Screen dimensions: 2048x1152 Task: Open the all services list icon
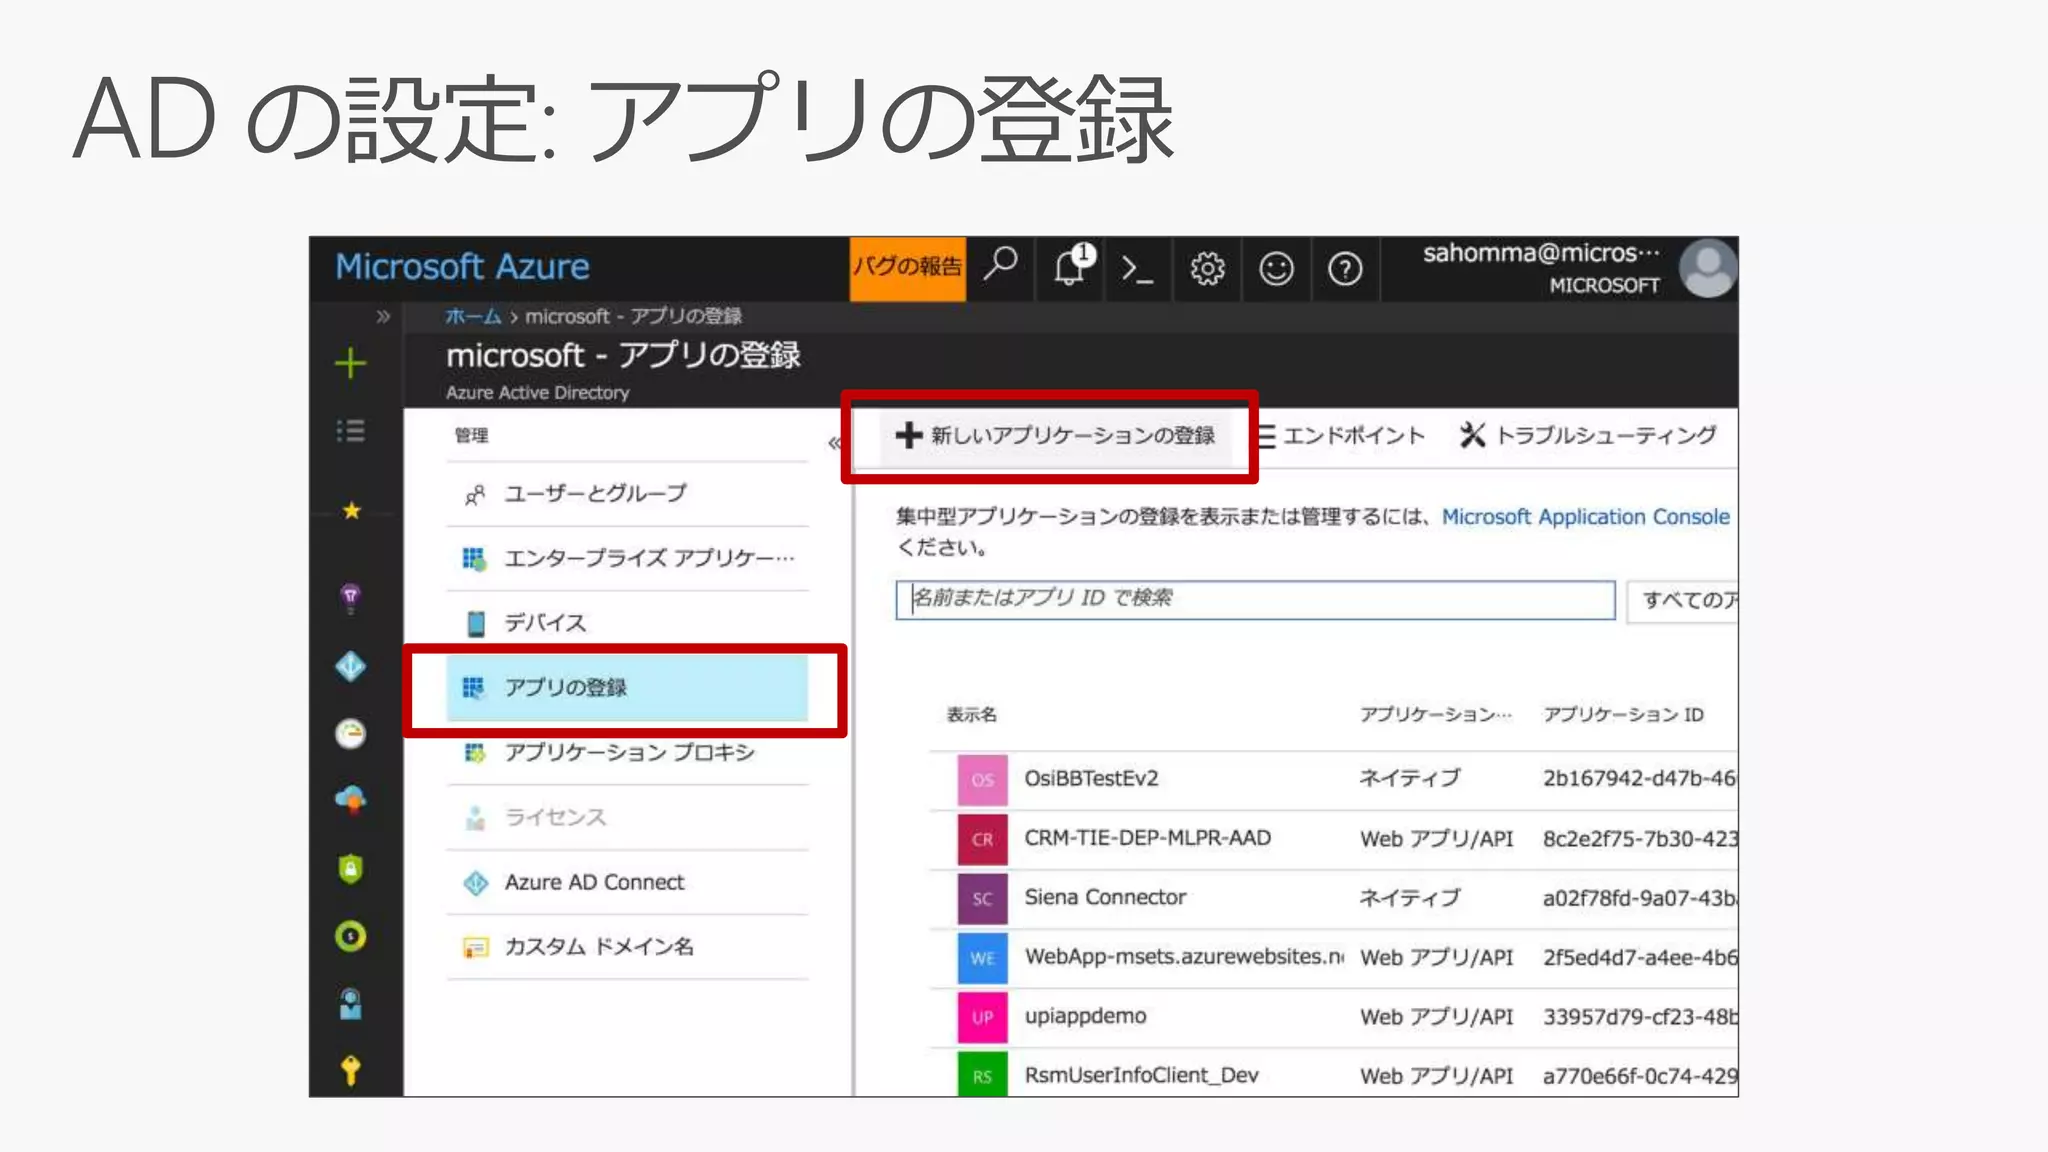pos(350,431)
